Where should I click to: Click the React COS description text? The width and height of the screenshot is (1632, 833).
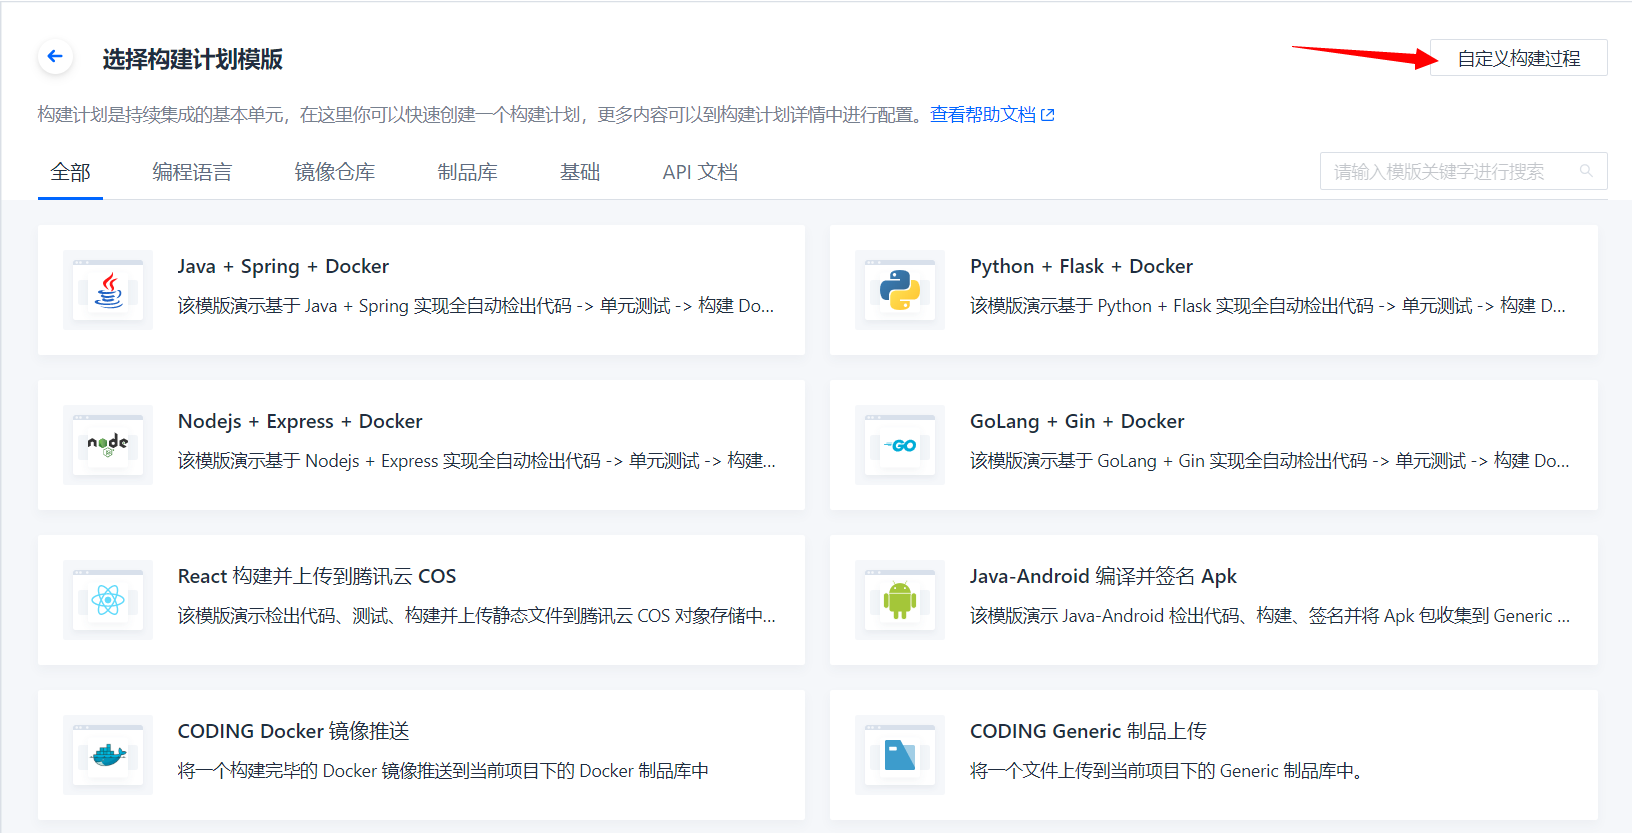476,616
